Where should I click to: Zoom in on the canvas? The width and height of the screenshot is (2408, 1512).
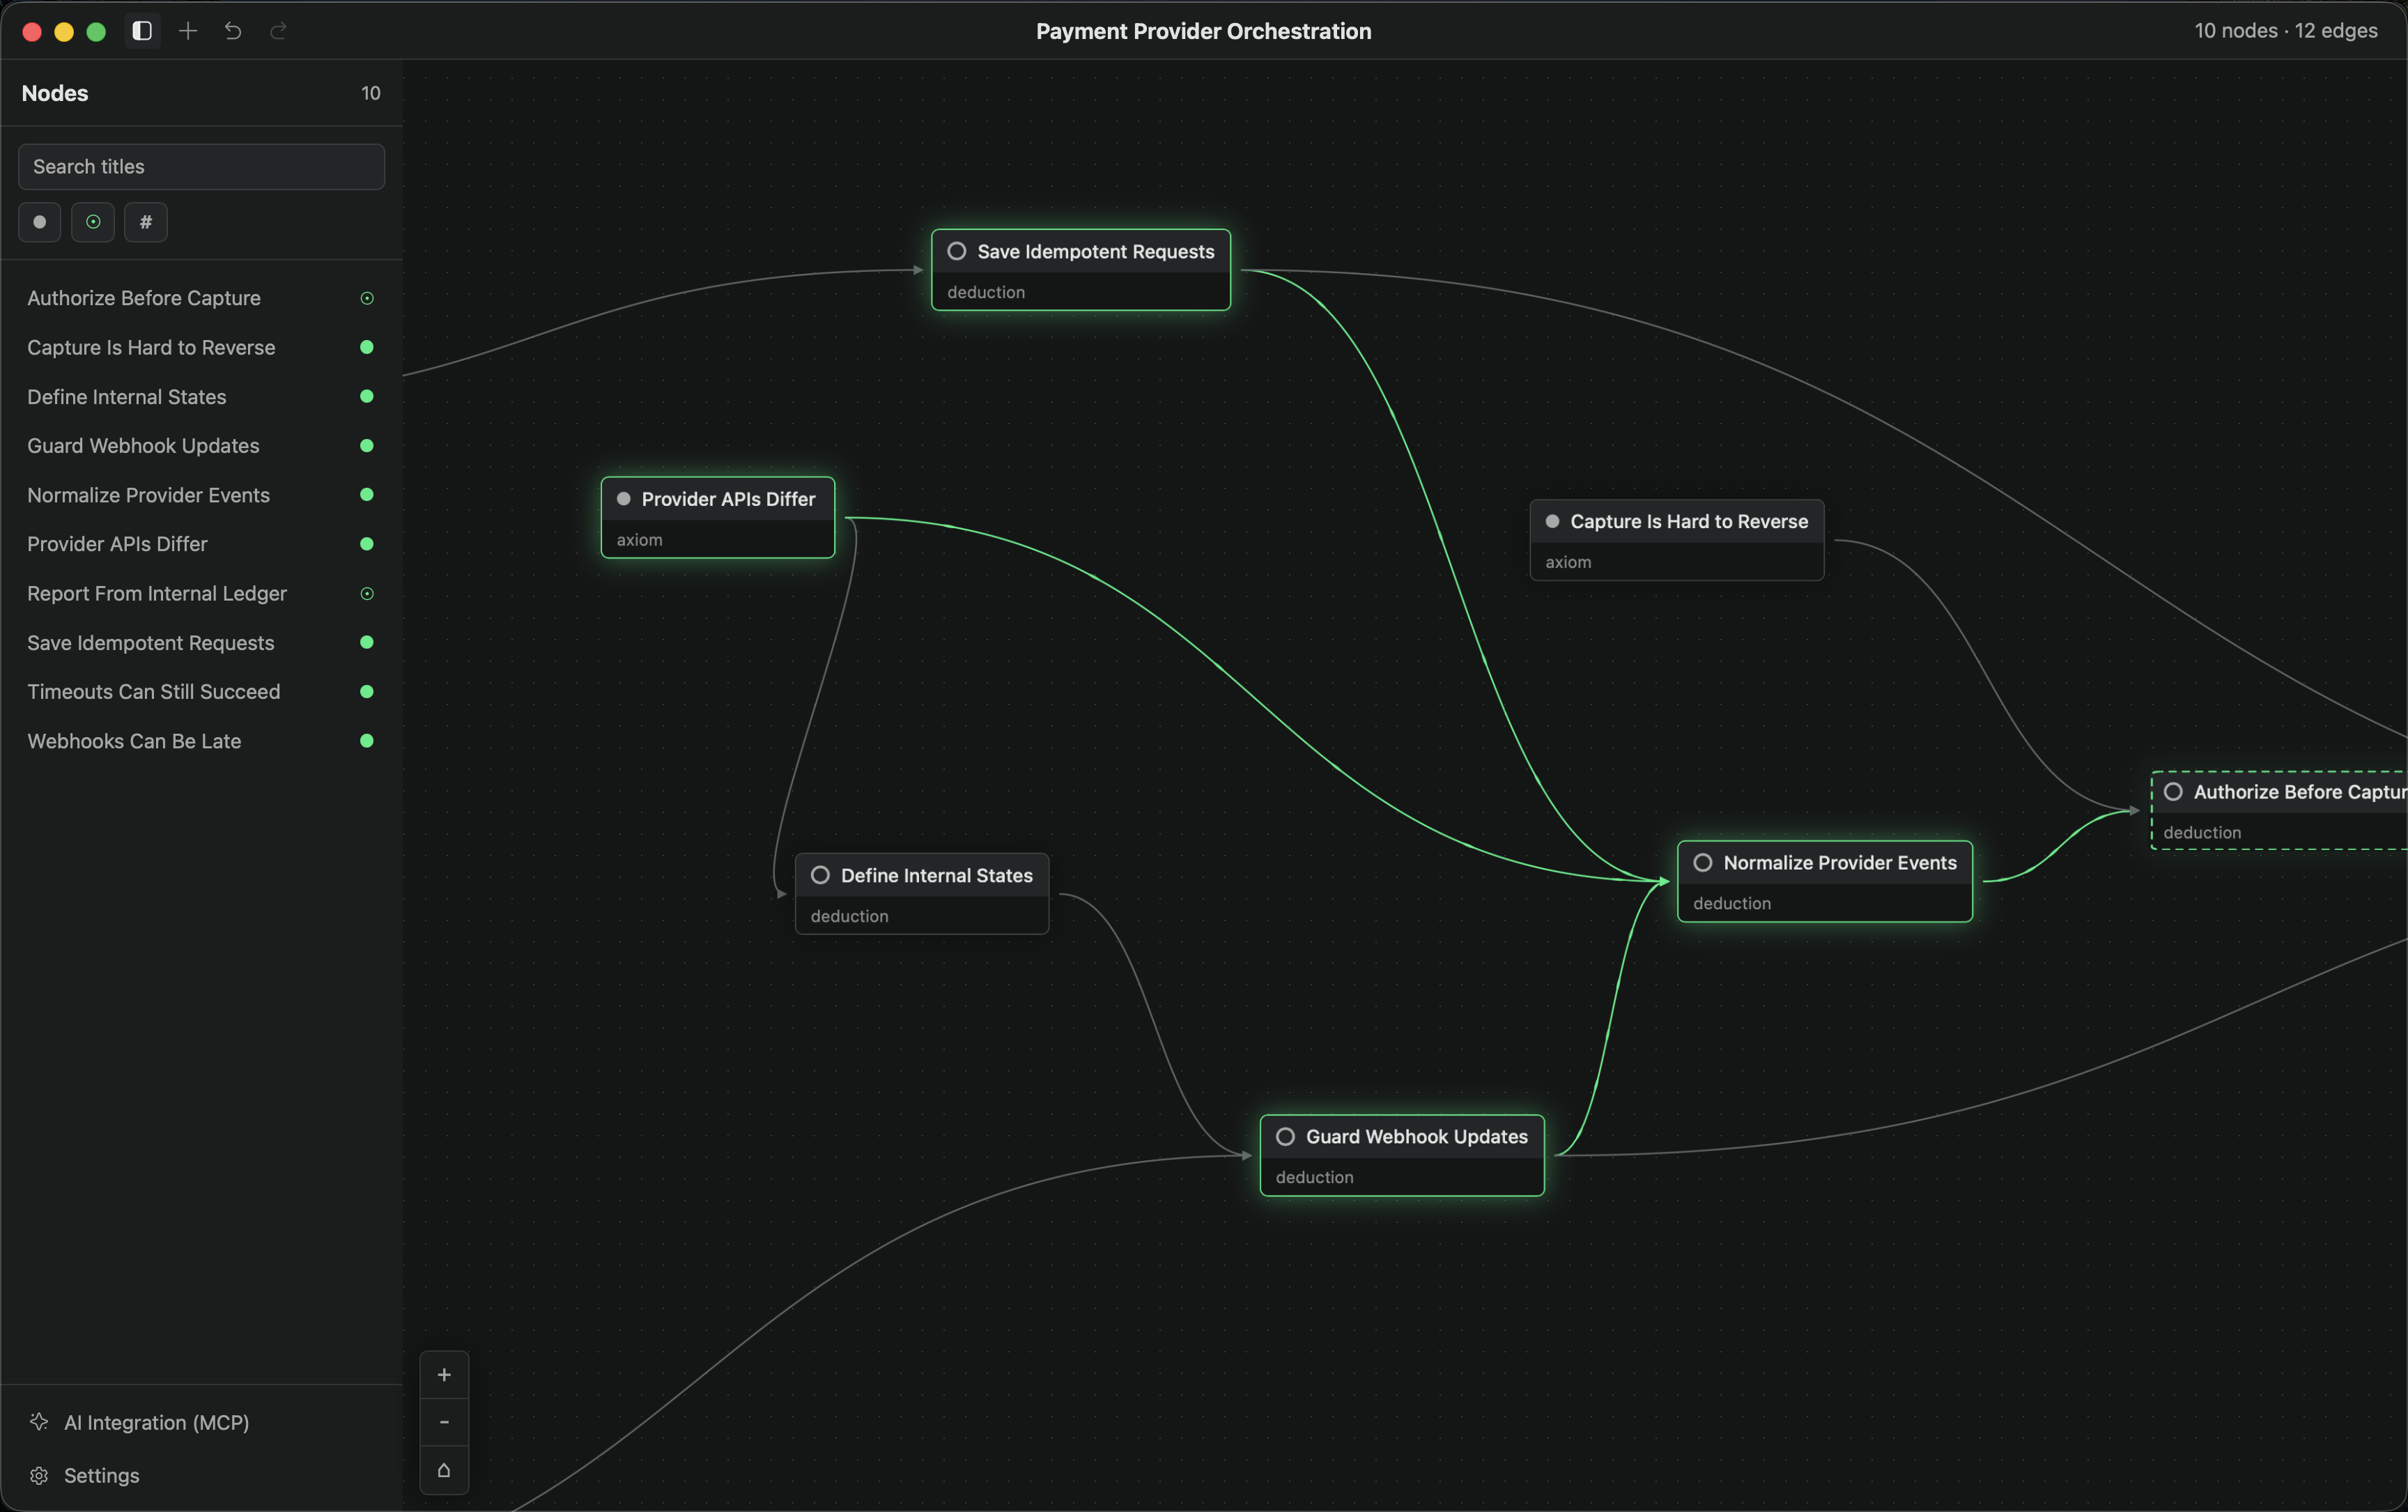(x=444, y=1375)
